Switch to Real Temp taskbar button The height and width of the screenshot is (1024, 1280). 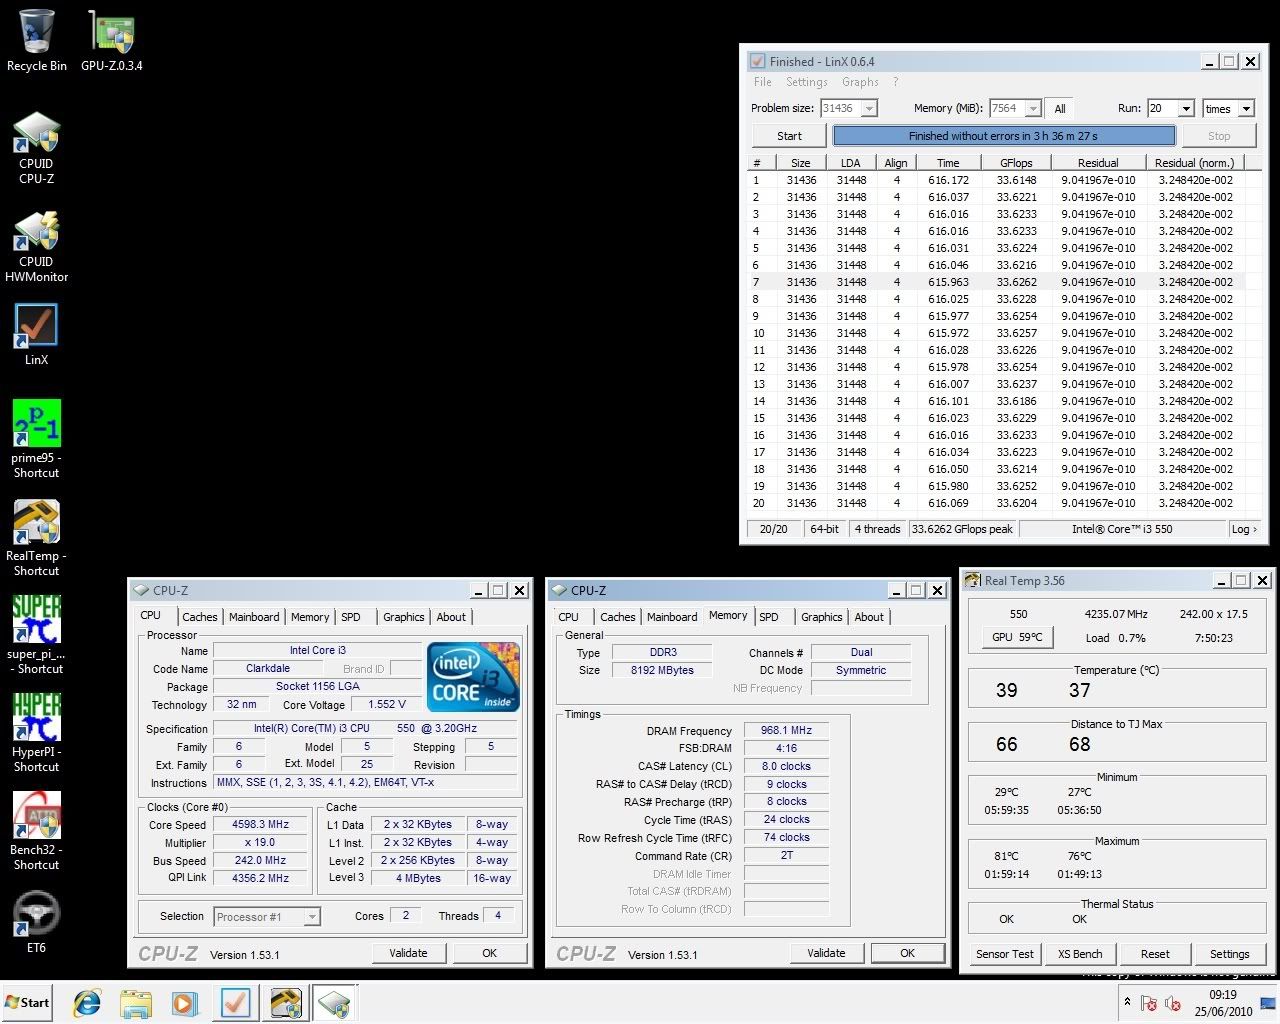[285, 1003]
